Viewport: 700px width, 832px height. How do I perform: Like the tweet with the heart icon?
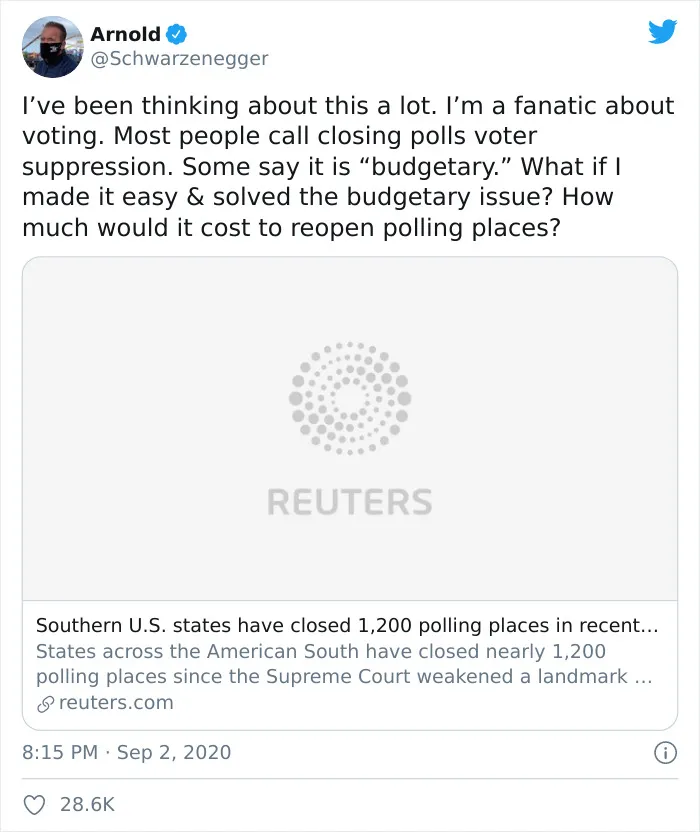pos(34,805)
